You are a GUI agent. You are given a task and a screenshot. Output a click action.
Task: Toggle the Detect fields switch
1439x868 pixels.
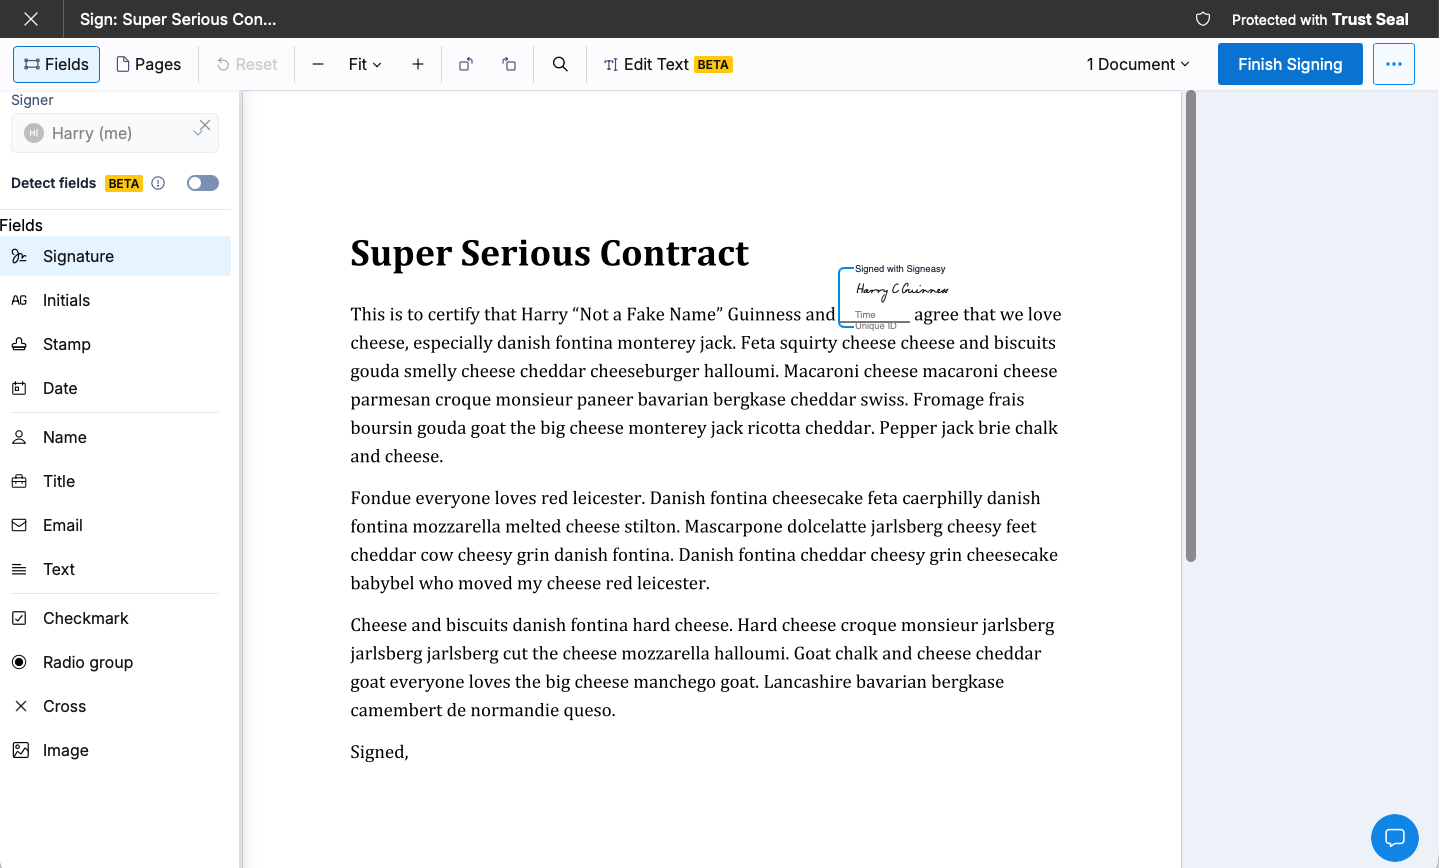[x=203, y=183]
